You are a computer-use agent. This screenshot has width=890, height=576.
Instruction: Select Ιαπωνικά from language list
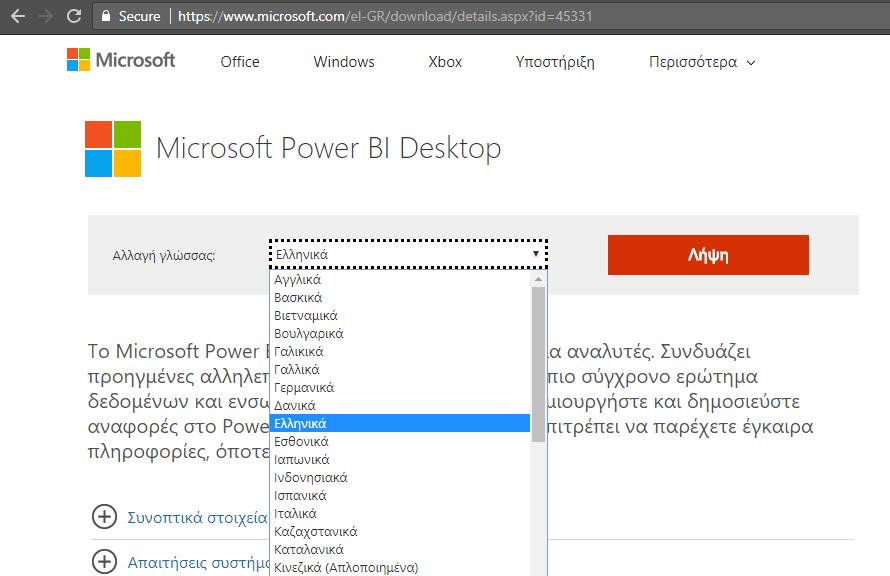(400, 459)
